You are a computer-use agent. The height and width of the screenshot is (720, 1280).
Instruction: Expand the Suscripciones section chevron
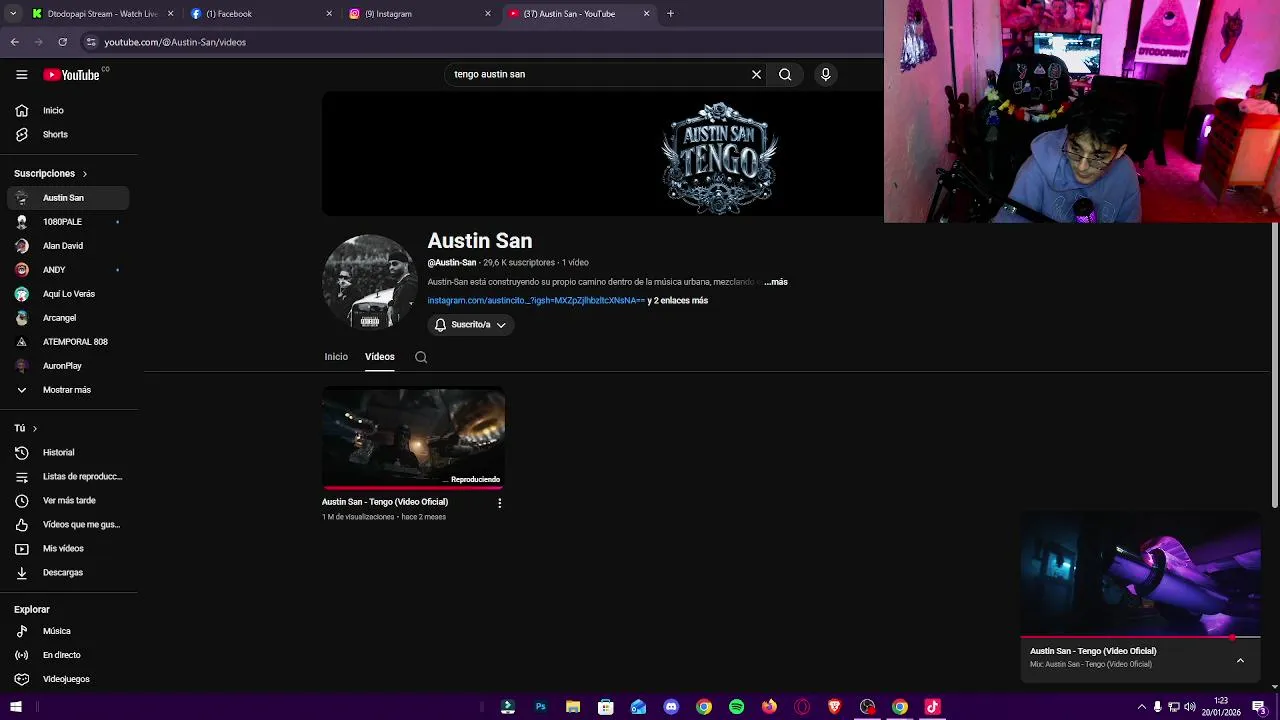(84, 174)
